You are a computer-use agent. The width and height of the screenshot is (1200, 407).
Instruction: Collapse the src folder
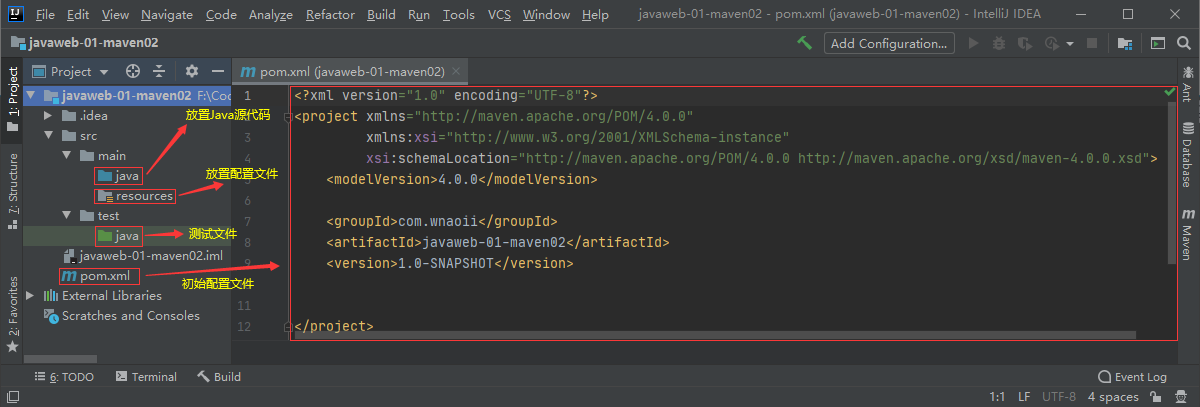(x=48, y=136)
